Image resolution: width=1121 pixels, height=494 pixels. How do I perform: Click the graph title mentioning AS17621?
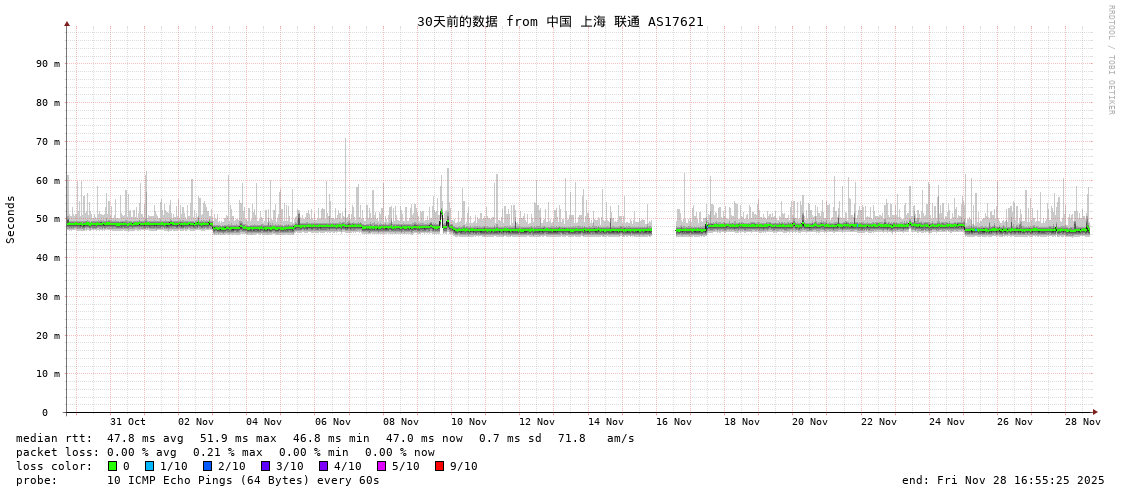pyautogui.click(x=560, y=21)
